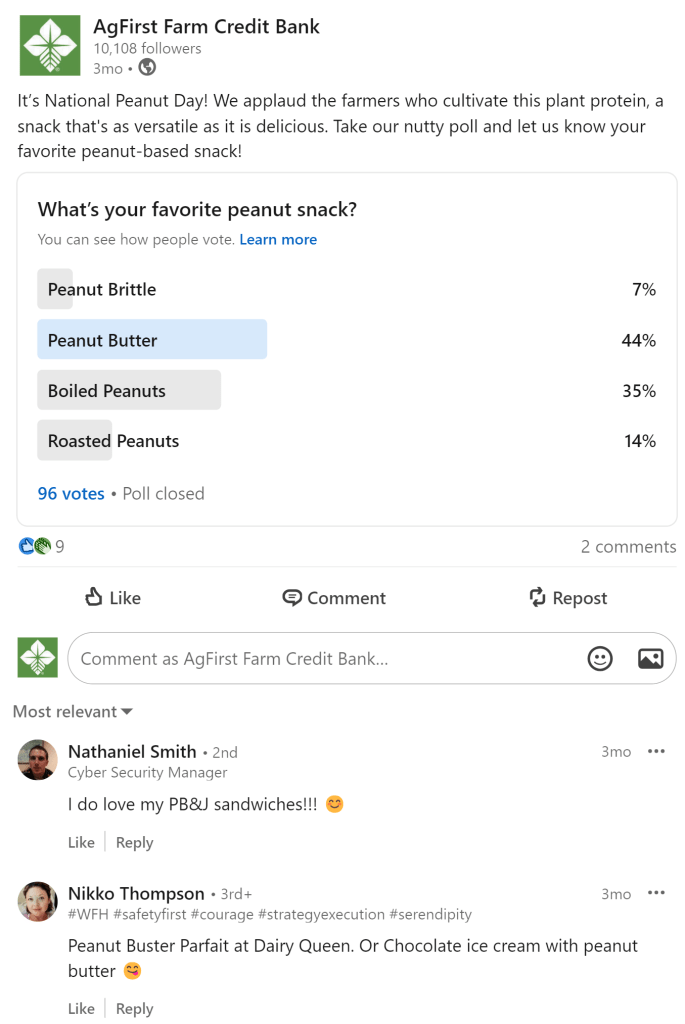Click the AgFirst logo beside the post header
This screenshot has width=685, height=1024.
tap(49, 46)
